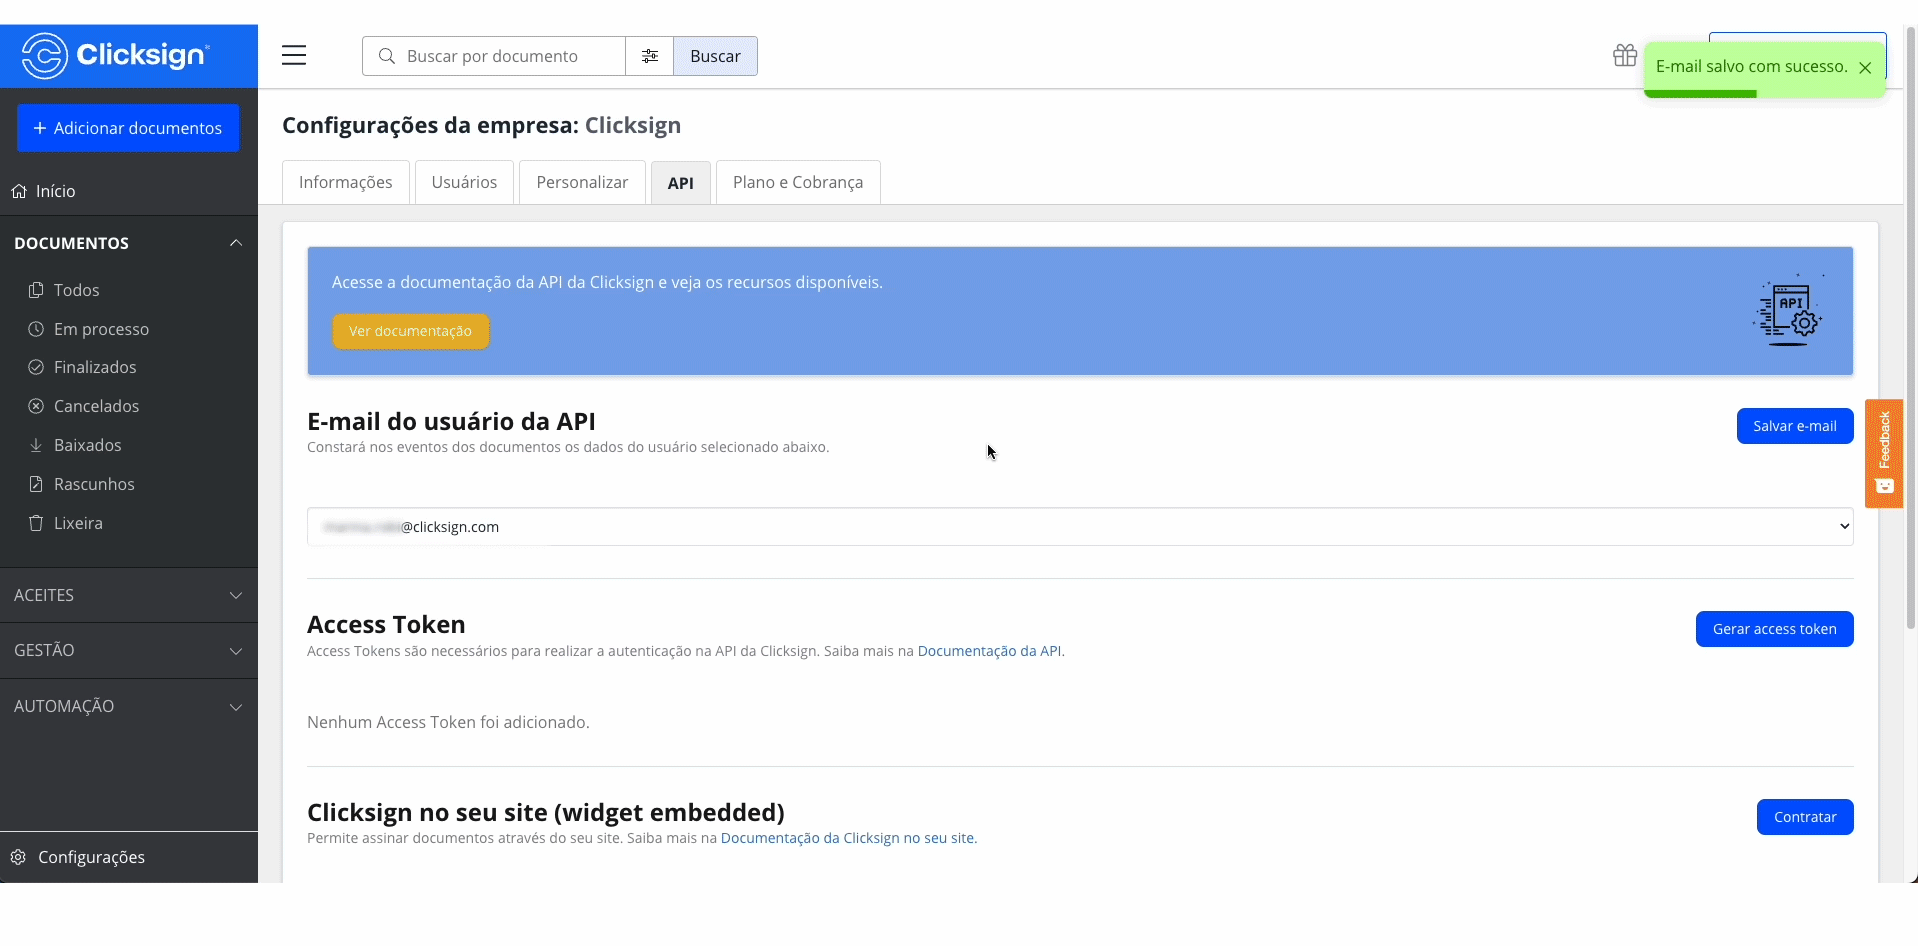Image resolution: width=1918 pixels, height=946 pixels.
Task: Click the page vertical scrollbar
Action: point(1911,330)
